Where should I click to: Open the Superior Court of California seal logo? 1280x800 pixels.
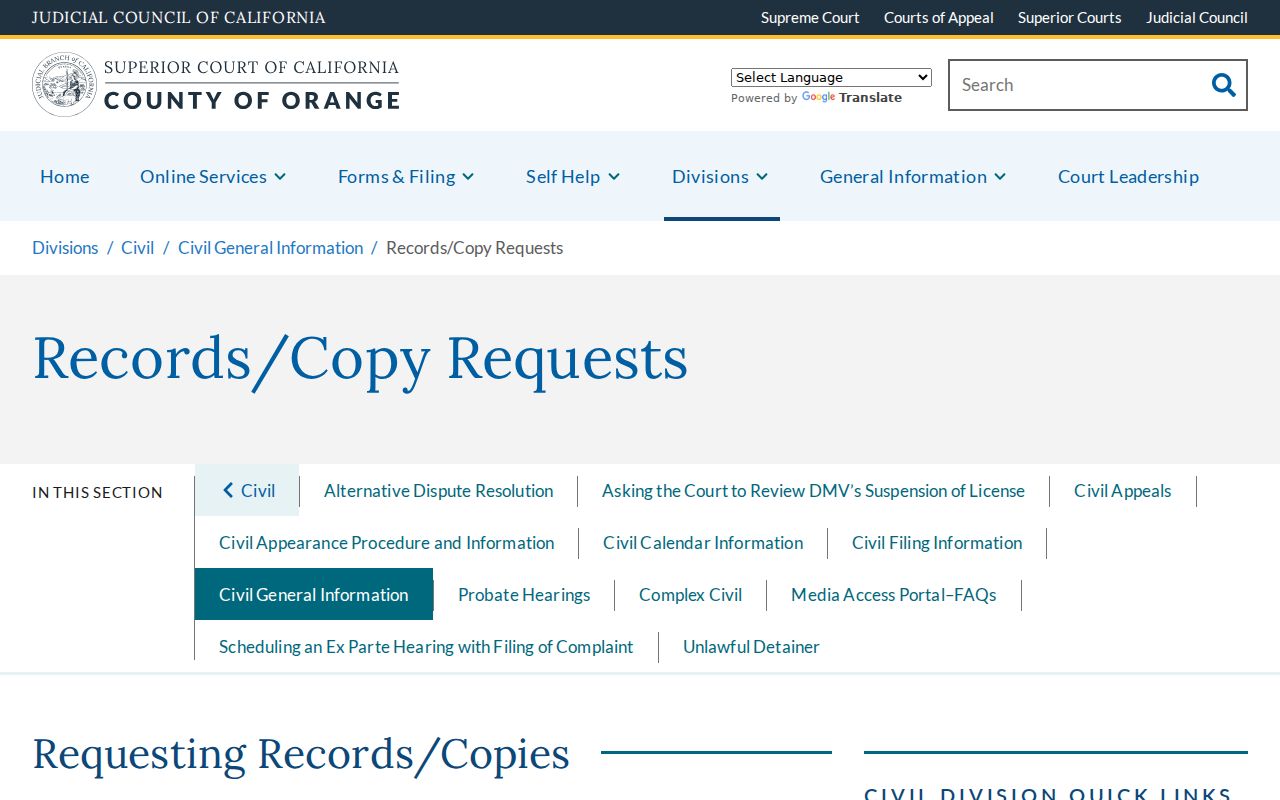click(65, 85)
